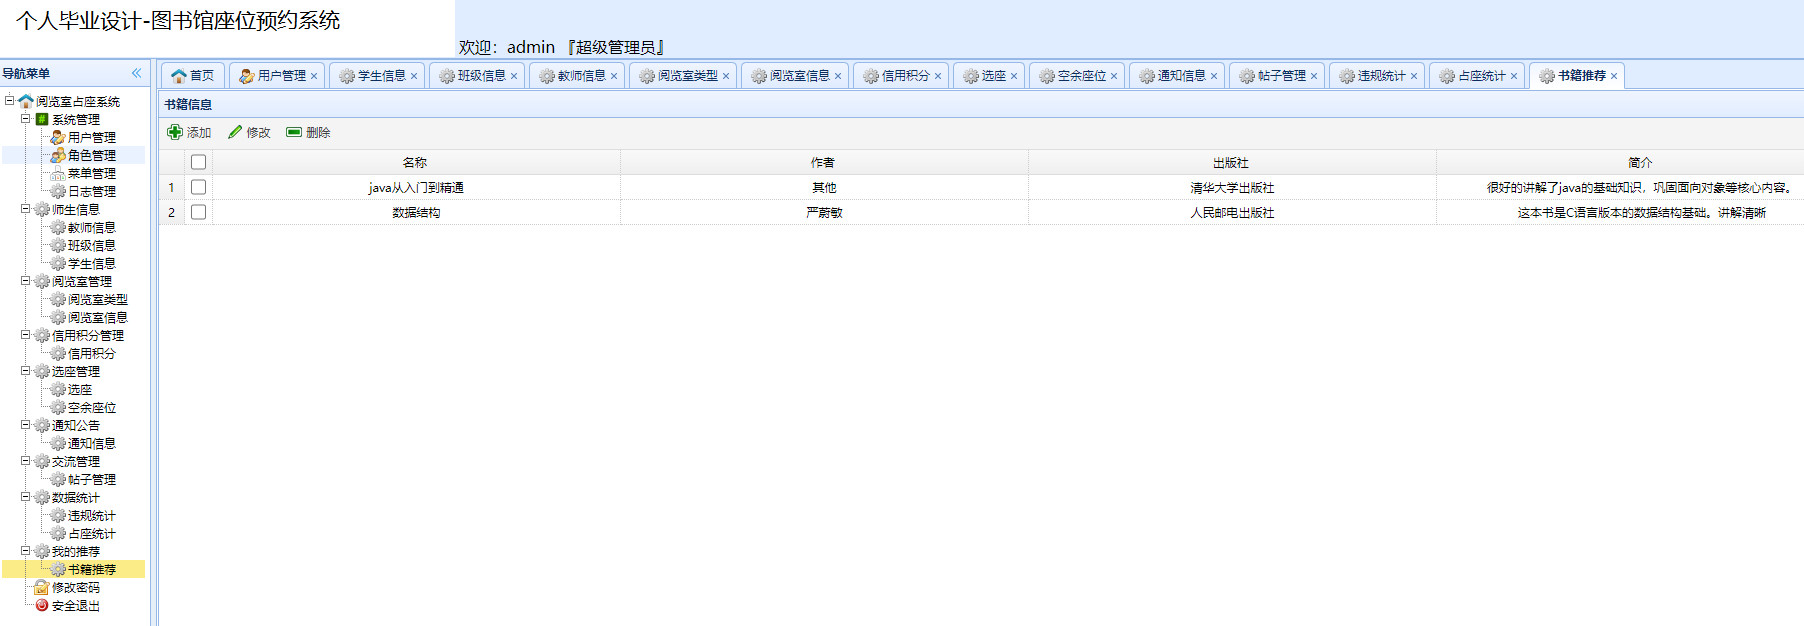Click the red icon beside 安全退出
Viewport: 1804px width, 626px height.
point(42,605)
